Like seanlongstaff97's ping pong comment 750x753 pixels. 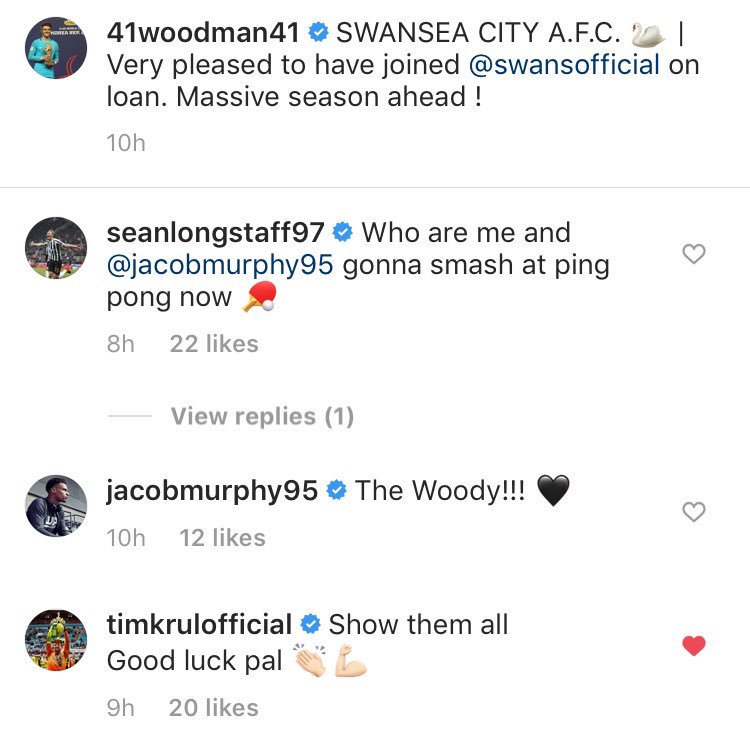(693, 254)
